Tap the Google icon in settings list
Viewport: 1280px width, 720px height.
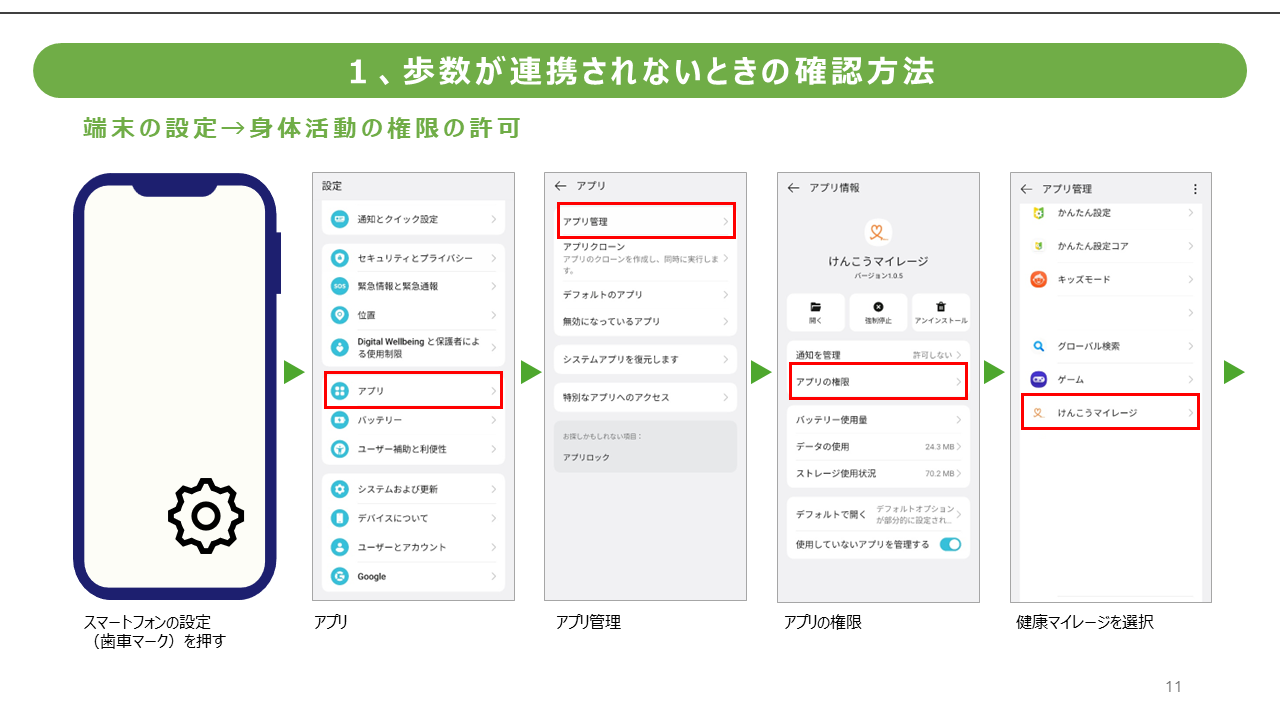point(340,576)
